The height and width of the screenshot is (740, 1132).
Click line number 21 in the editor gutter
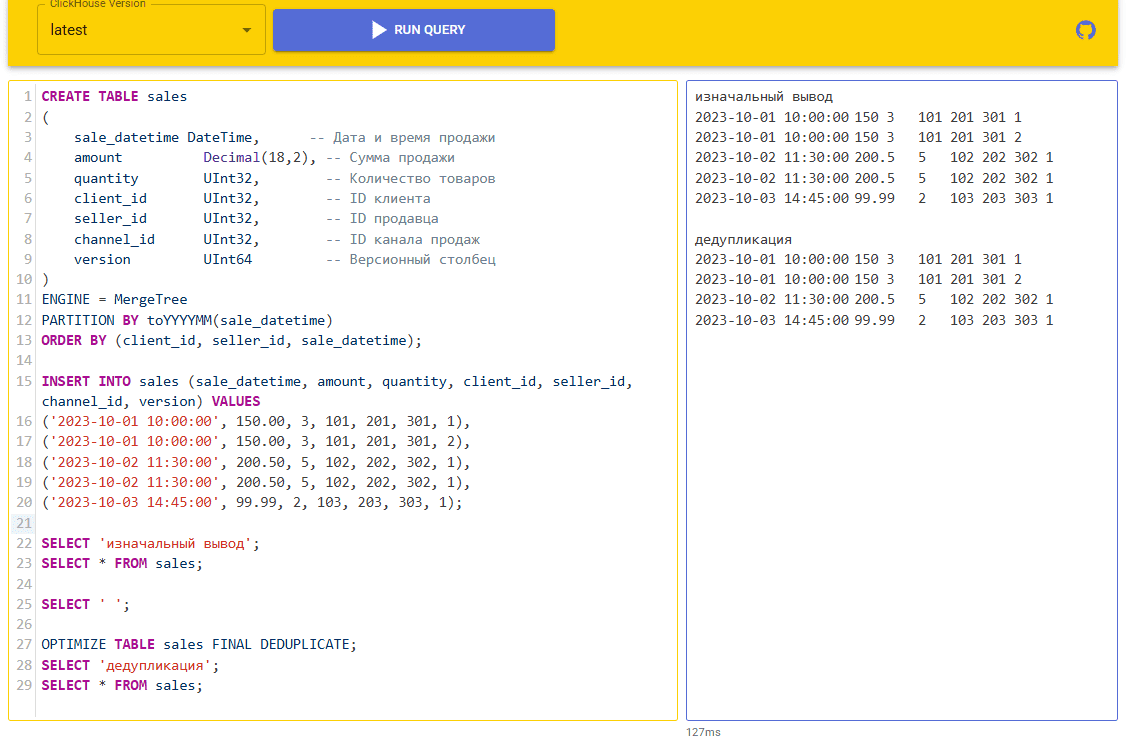[x=25, y=523]
